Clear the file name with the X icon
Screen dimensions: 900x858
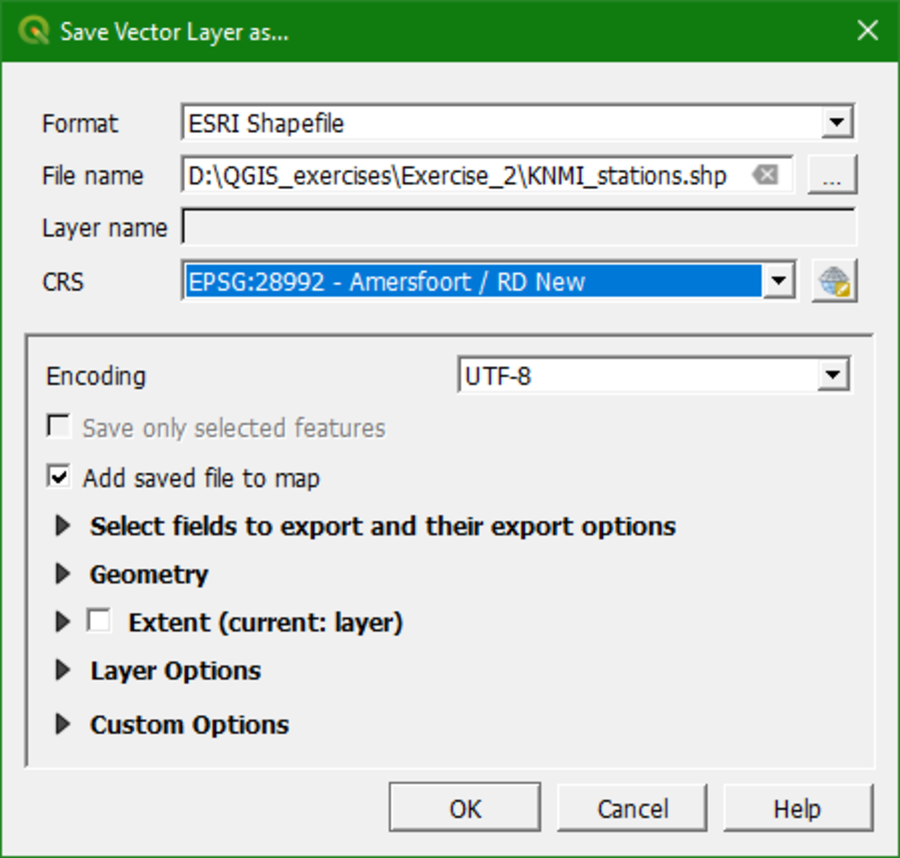(766, 175)
